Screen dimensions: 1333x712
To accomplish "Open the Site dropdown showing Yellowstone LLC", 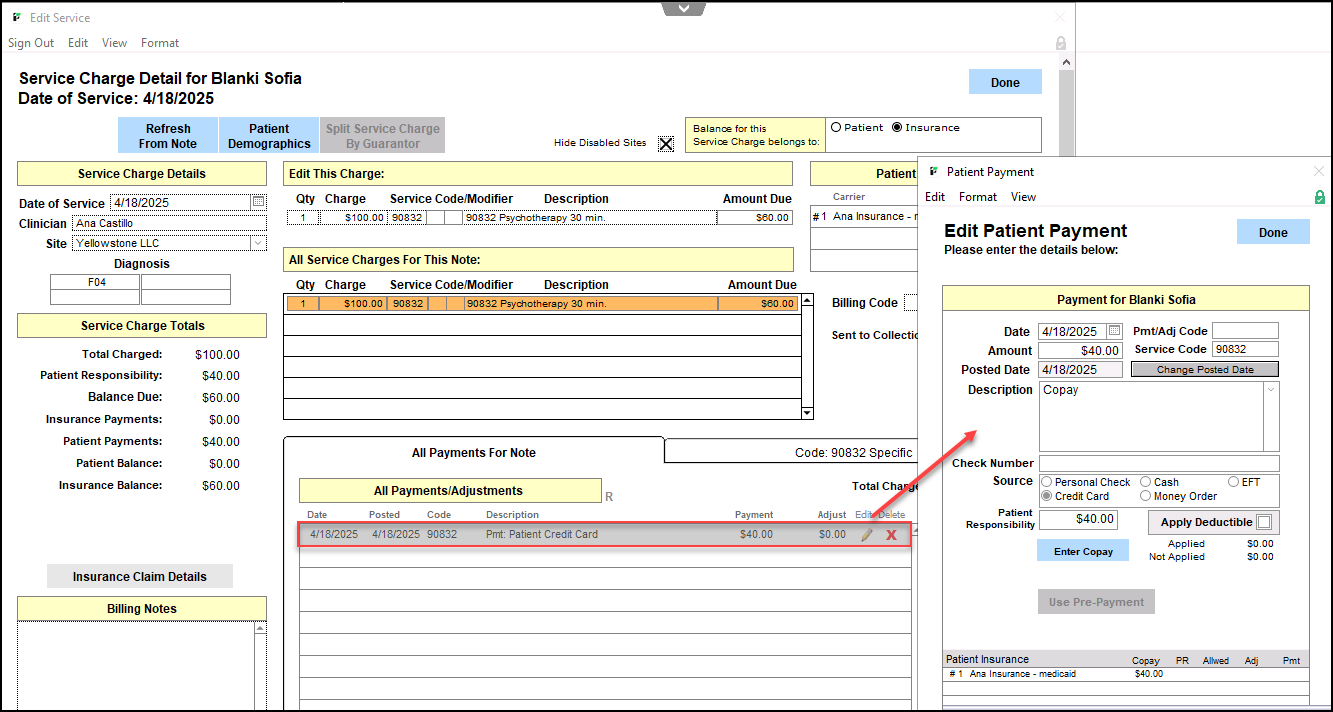I will coord(258,243).
